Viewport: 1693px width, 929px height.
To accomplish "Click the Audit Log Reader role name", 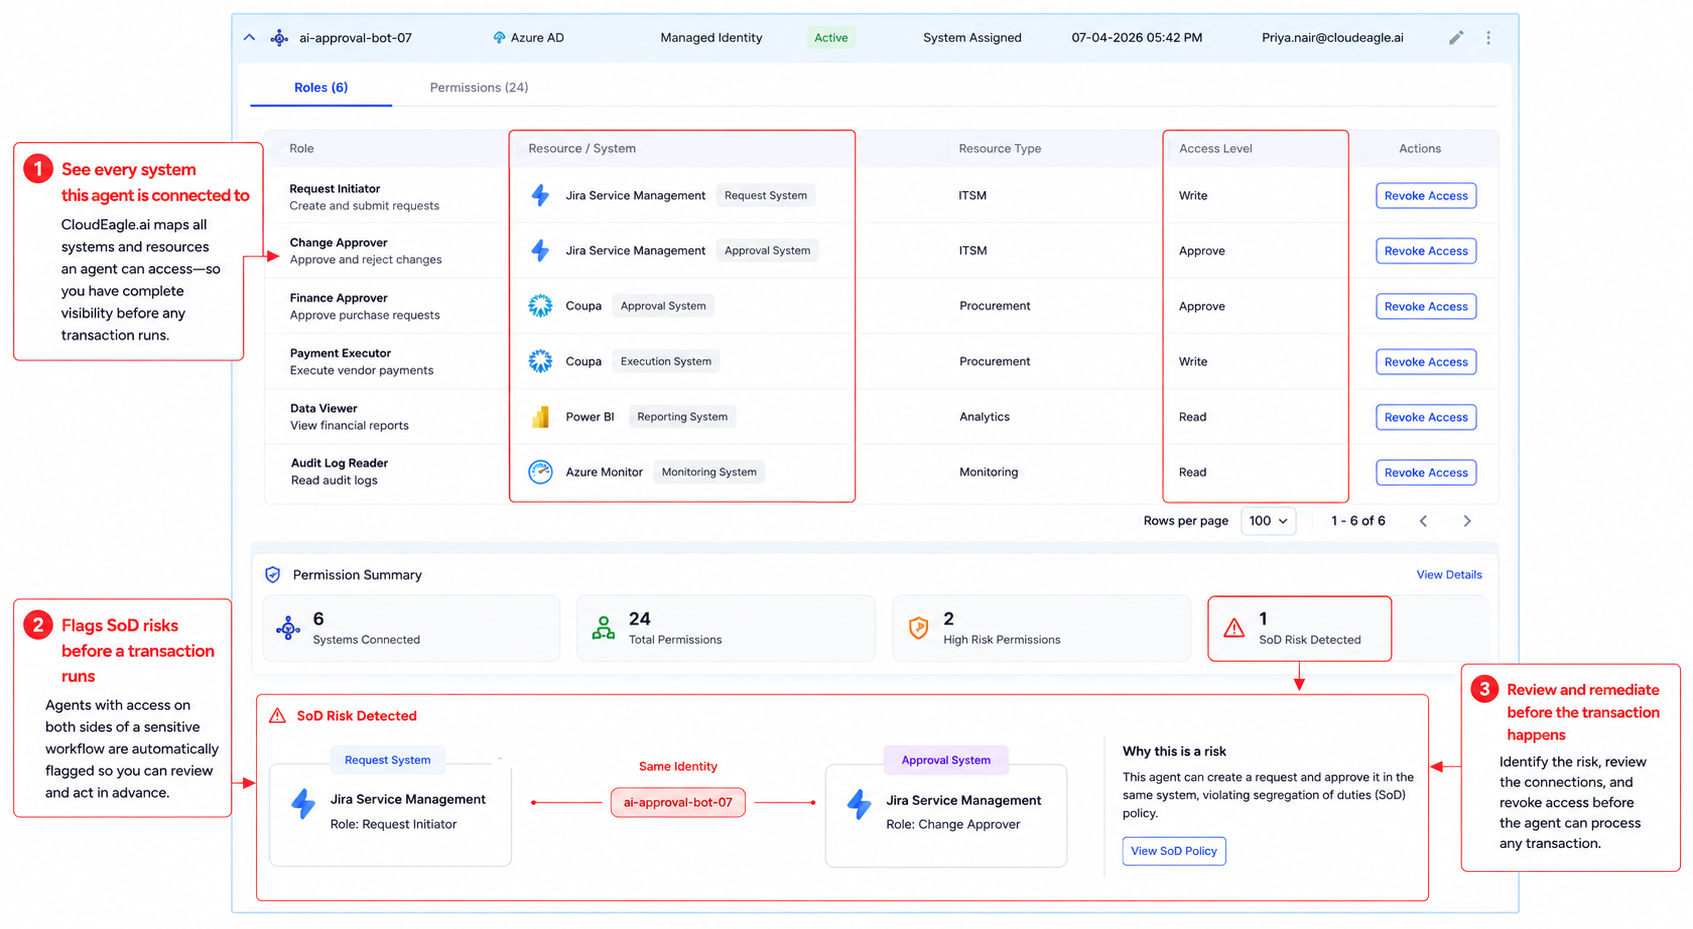I will [x=339, y=463].
